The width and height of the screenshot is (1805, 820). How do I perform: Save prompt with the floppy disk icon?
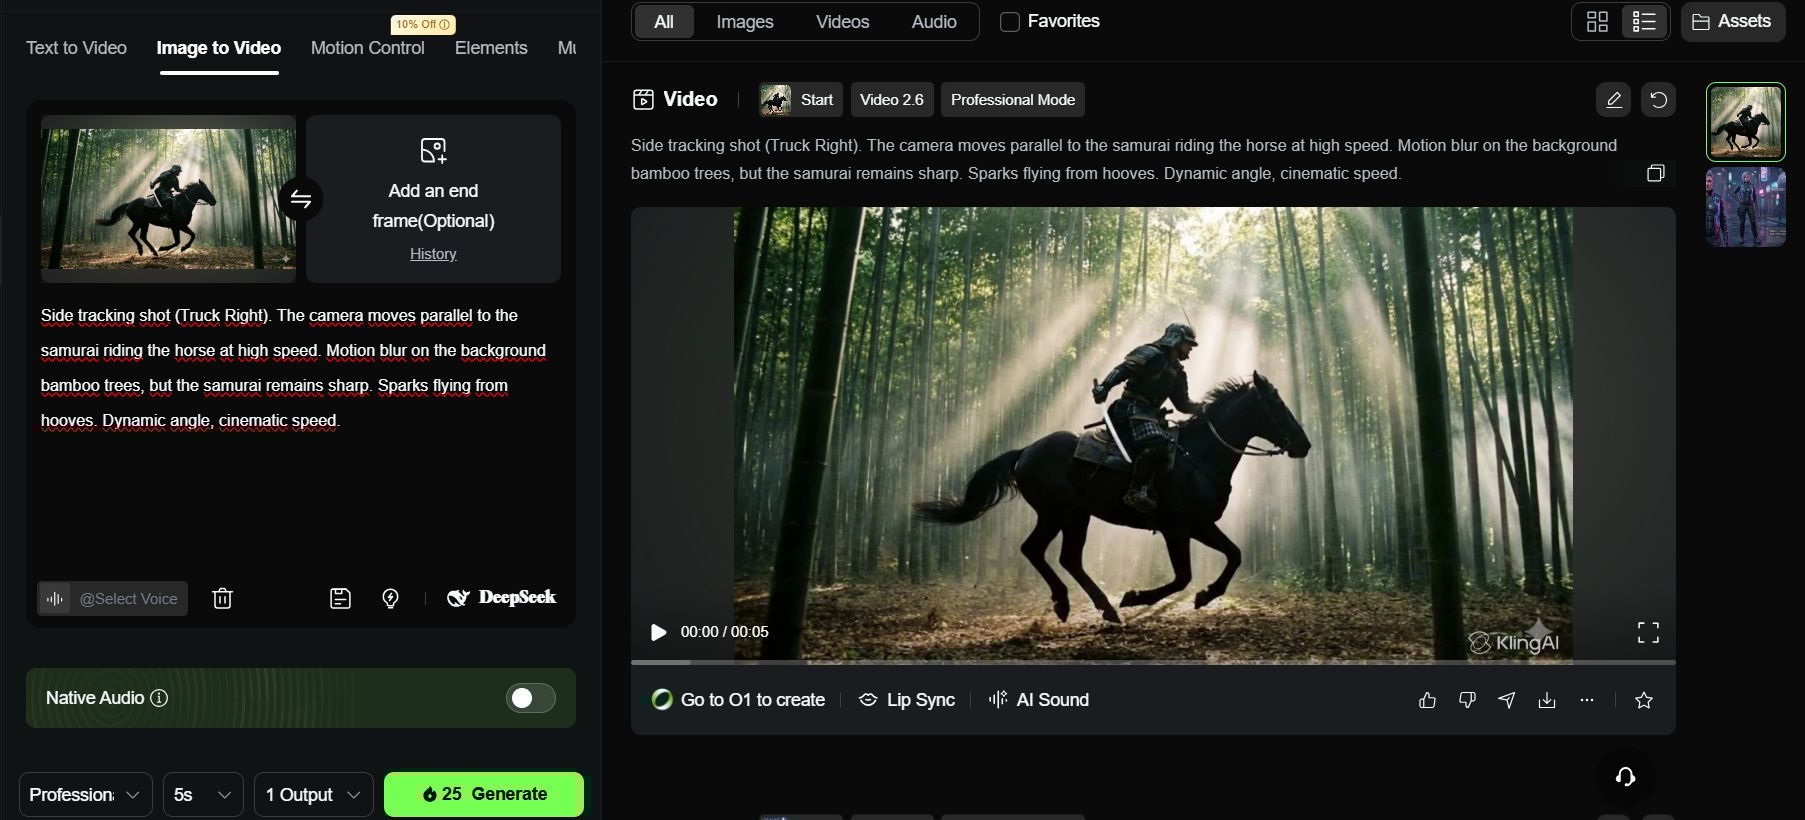[340, 598]
